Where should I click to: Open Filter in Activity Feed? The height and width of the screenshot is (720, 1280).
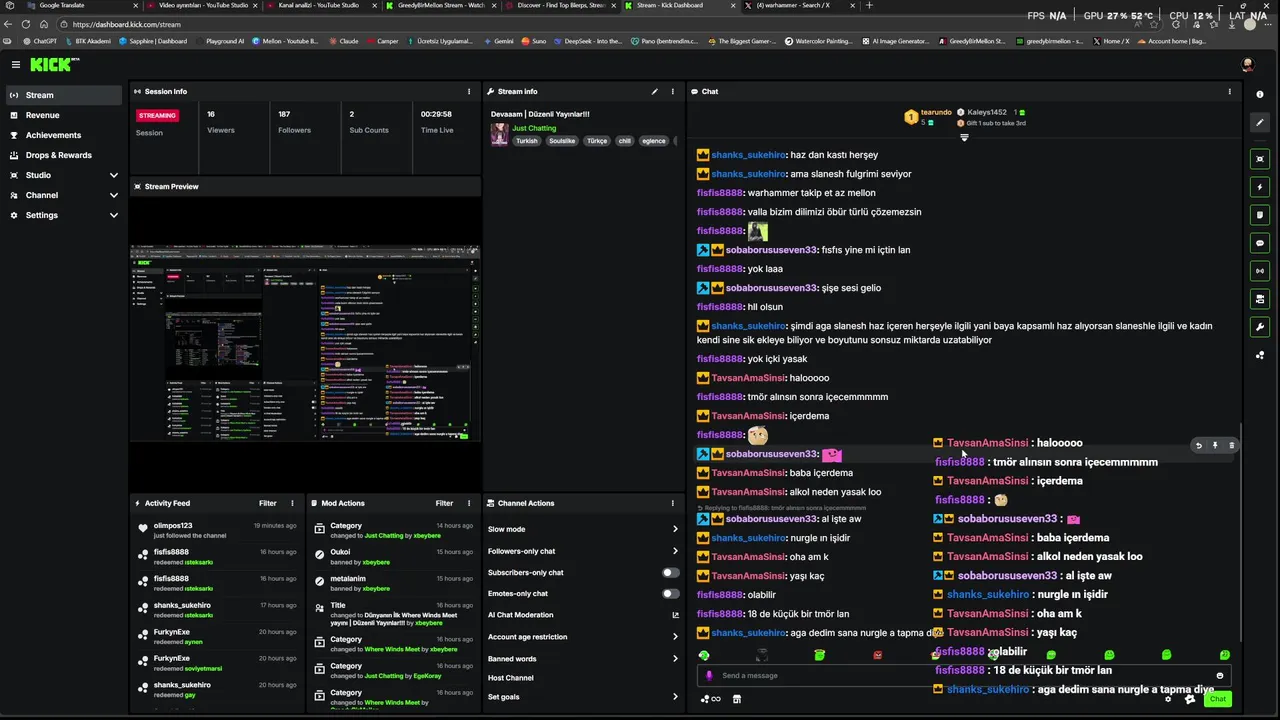click(x=268, y=503)
